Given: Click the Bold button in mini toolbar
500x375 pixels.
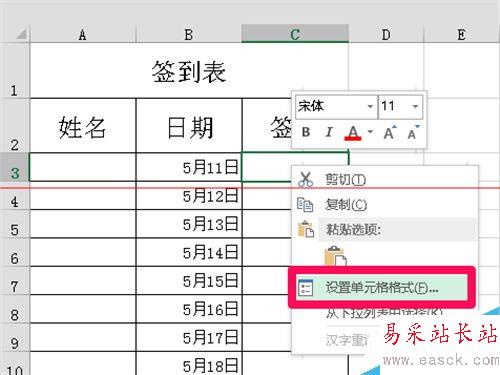Looking at the screenshot, I should coord(306,132).
